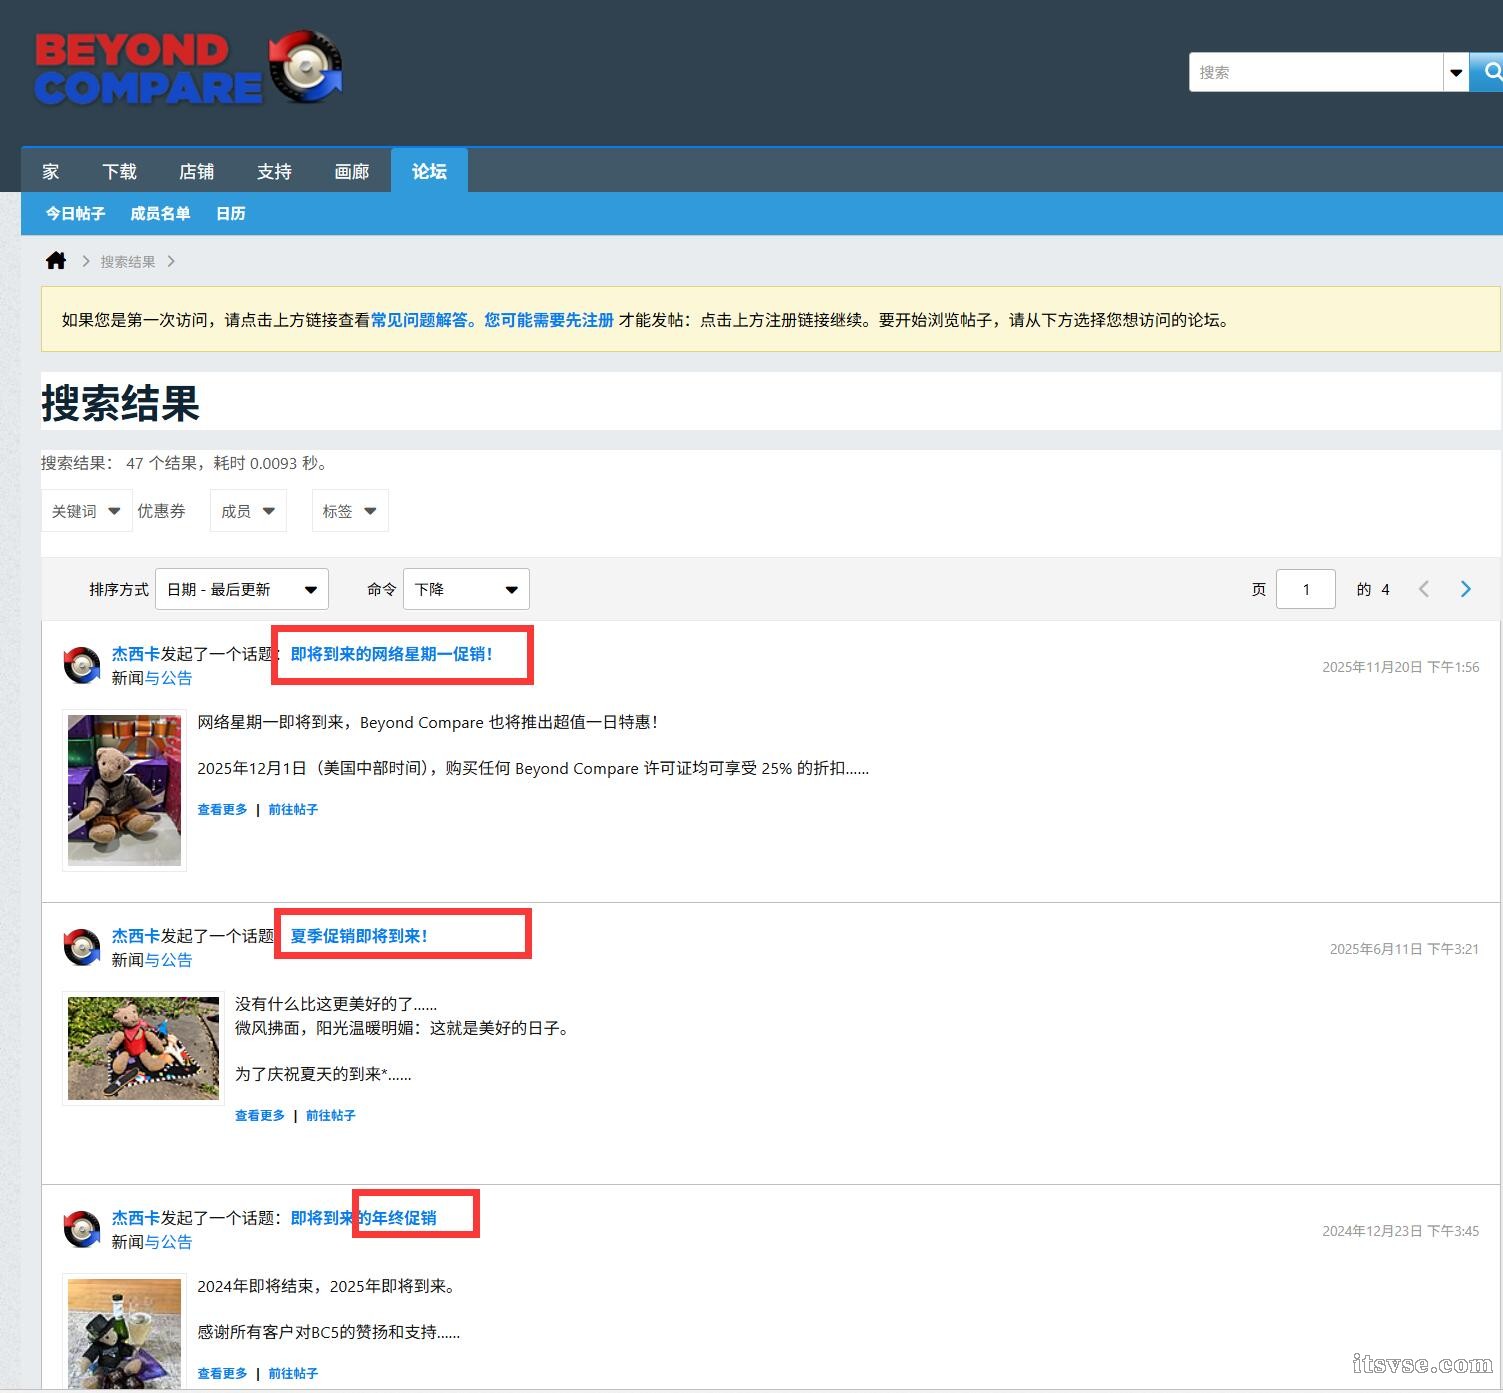
Task: Expand the 标签 filter dropdown
Action: click(x=349, y=510)
